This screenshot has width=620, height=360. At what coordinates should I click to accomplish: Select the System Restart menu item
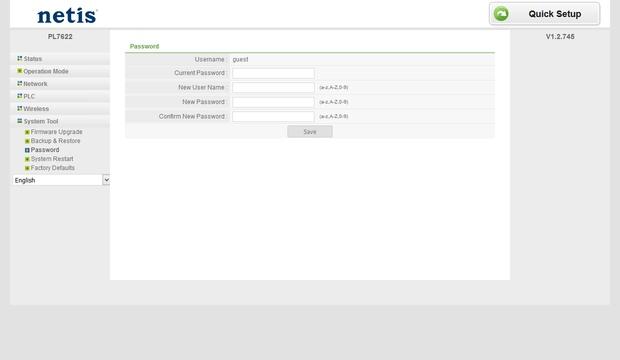click(52, 159)
